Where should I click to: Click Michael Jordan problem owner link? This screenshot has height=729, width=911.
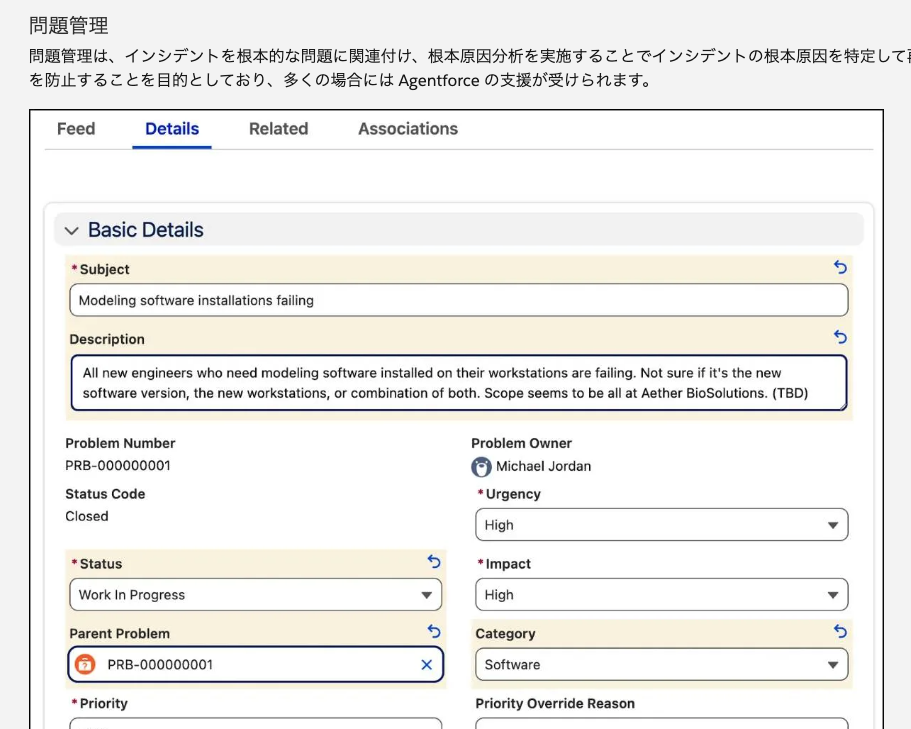pyautogui.click(x=543, y=467)
